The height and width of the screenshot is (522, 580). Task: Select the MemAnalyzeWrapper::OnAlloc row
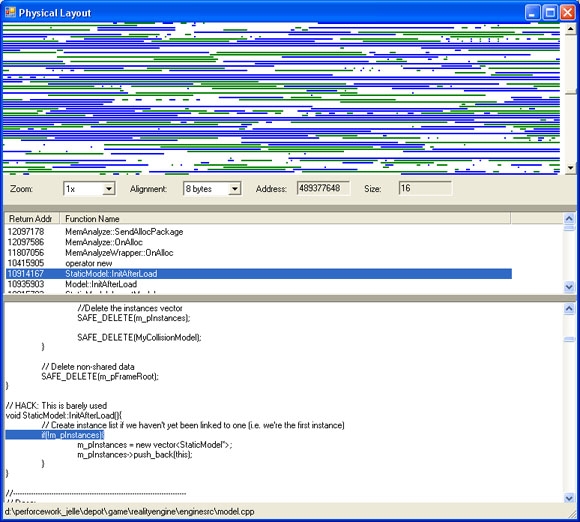pyautogui.click(x=259, y=253)
